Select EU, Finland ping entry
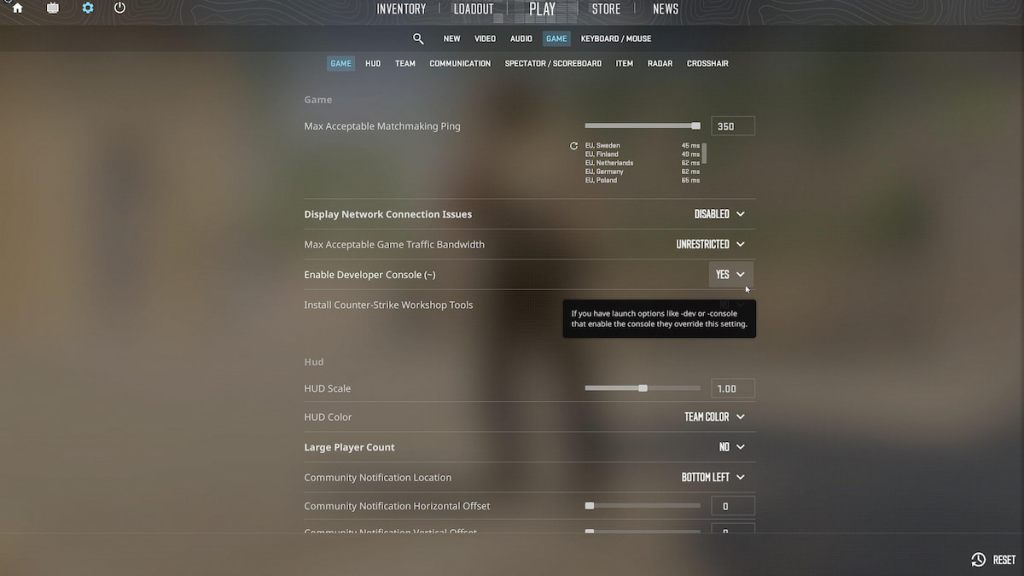 pos(642,154)
